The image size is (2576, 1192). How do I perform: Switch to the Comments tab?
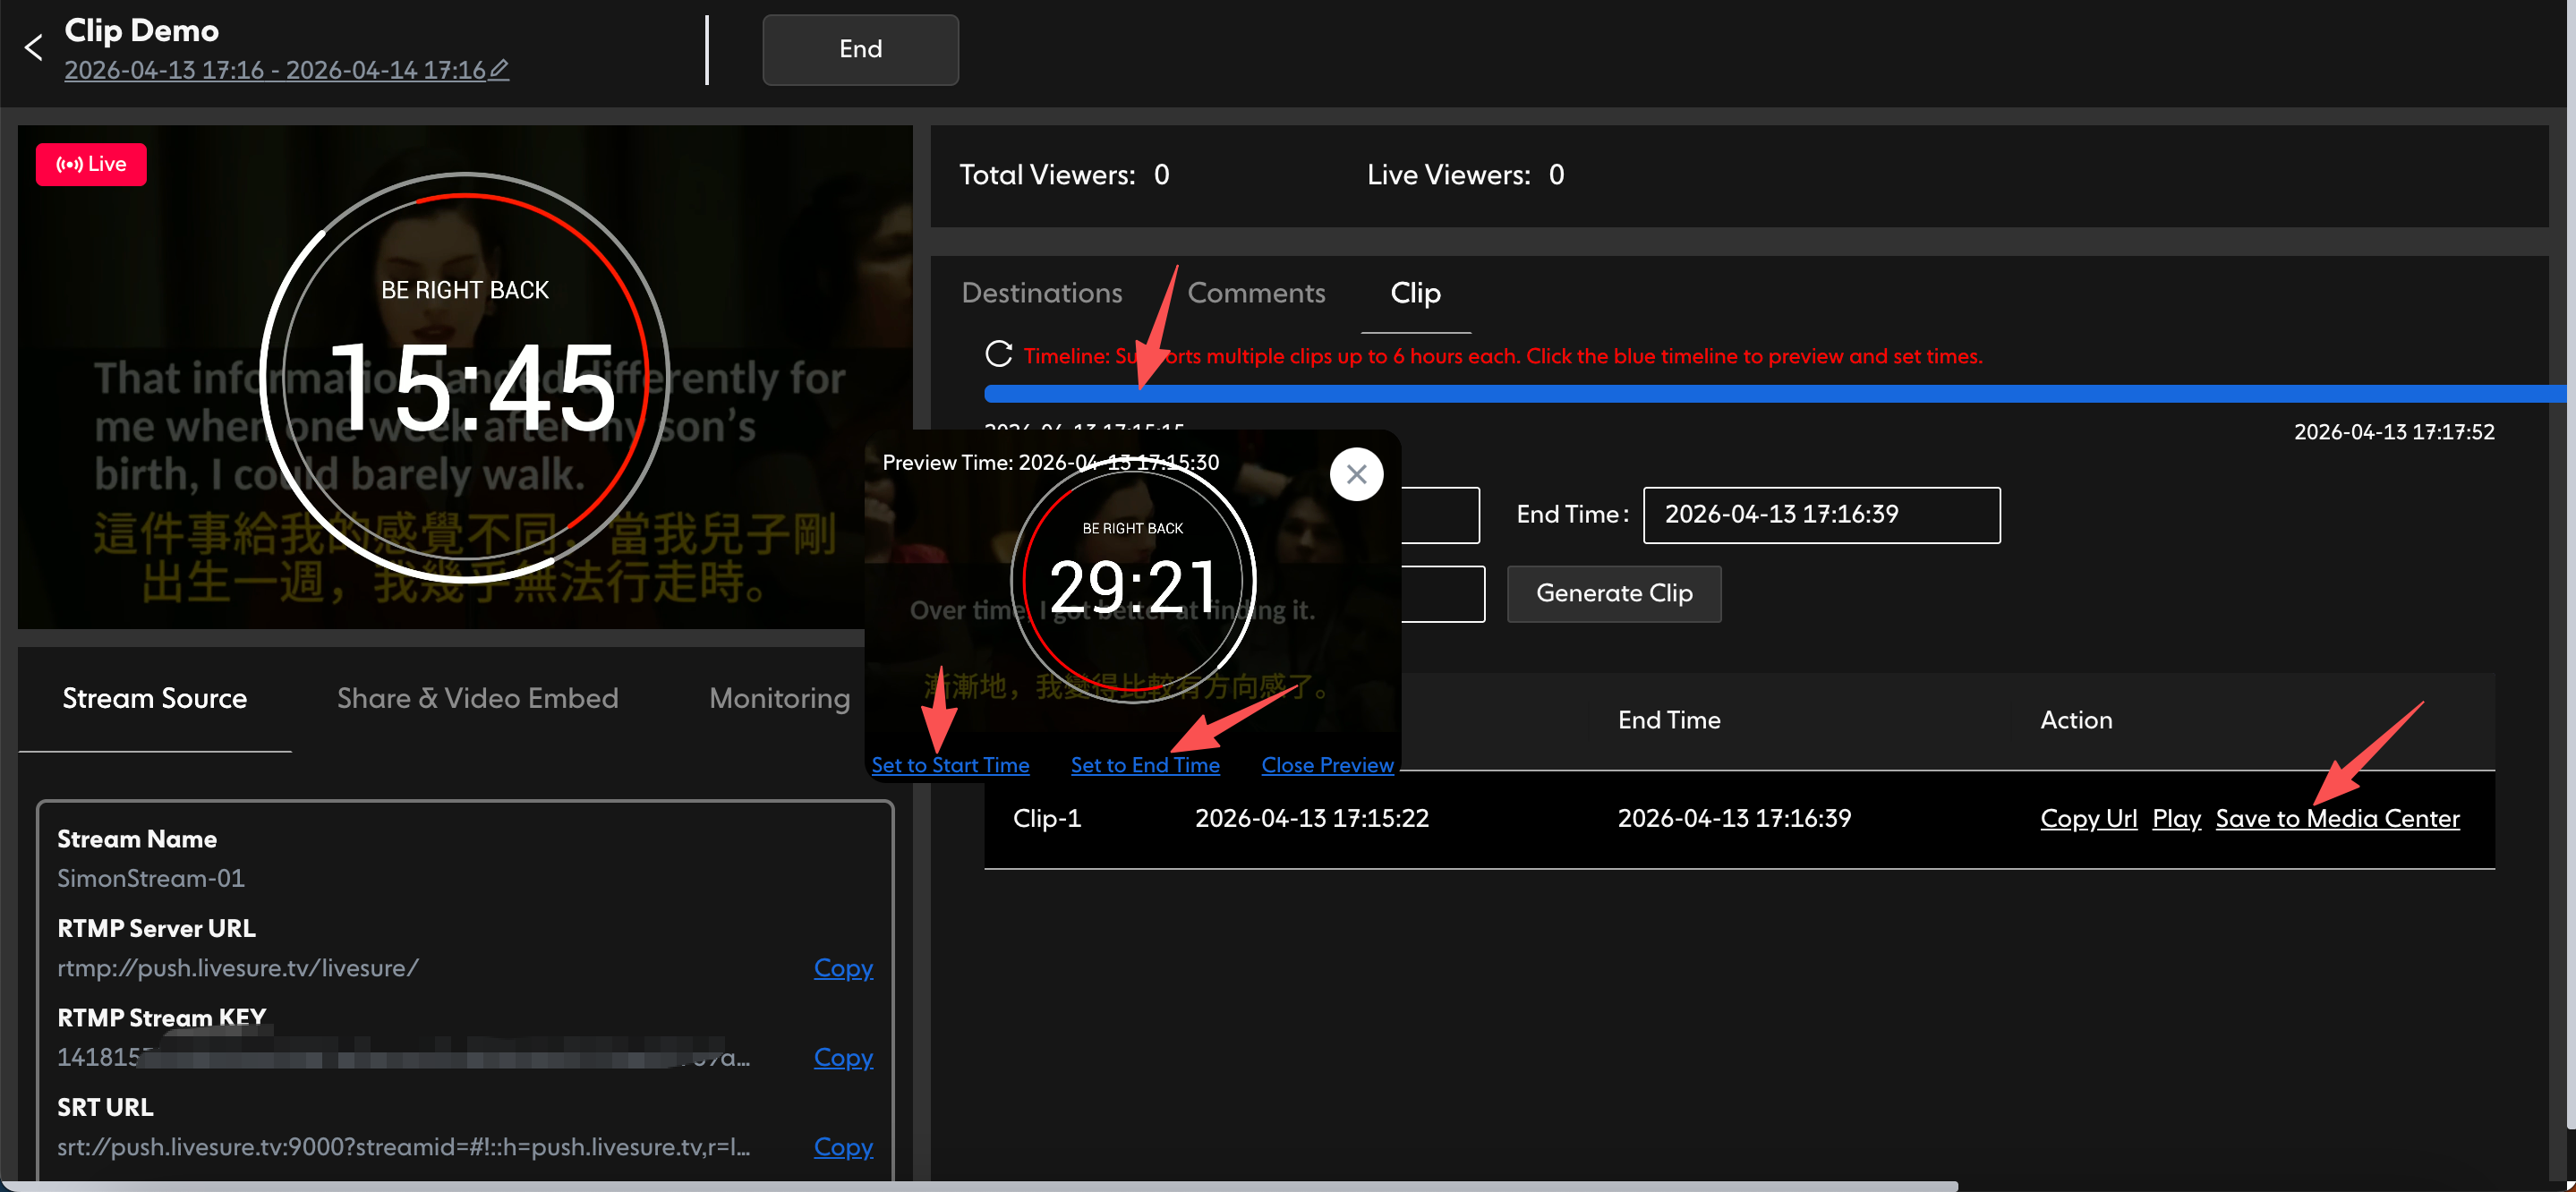click(x=1255, y=293)
